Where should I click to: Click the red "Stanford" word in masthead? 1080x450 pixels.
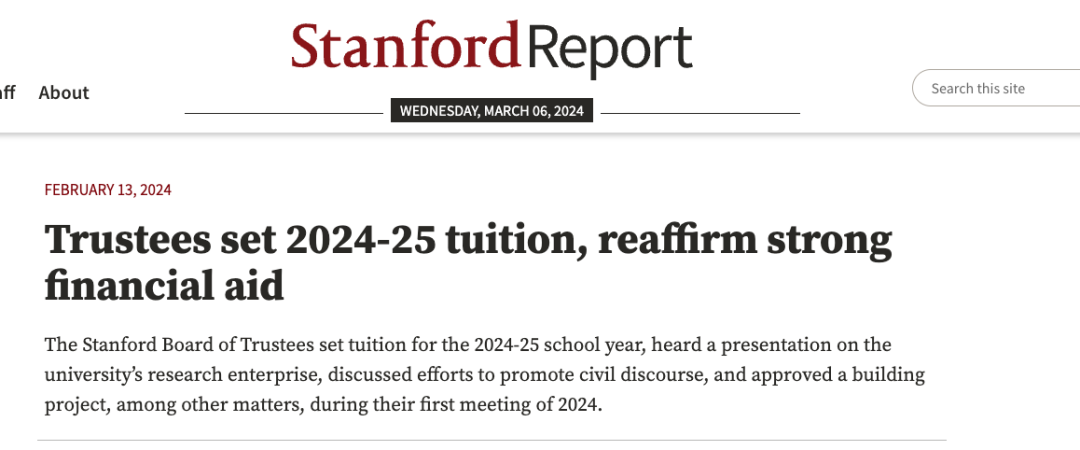pyautogui.click(x=406, y=44)
